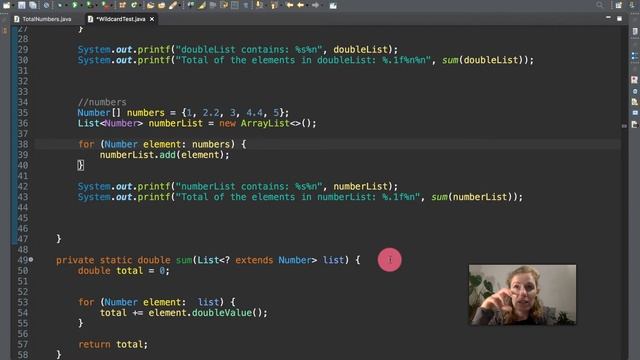
Task: Launch Coverage run icon
Action: point(89,5)
